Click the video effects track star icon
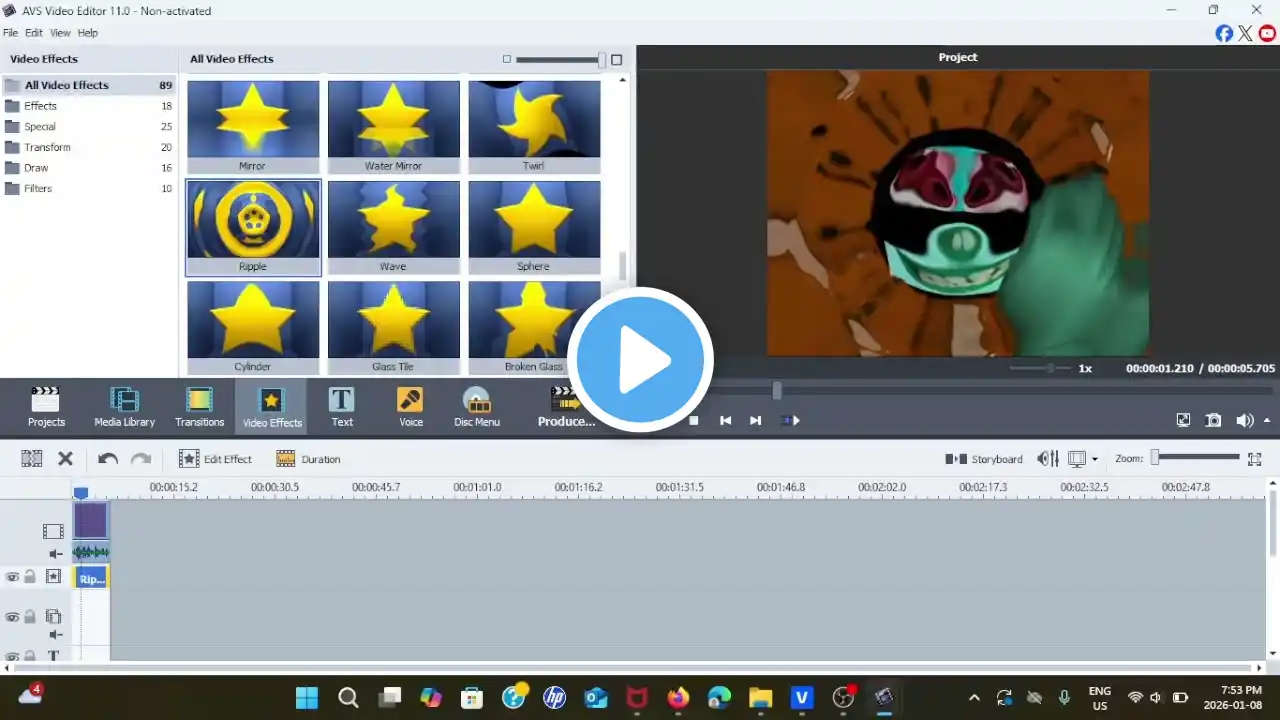 coord(53,577)
